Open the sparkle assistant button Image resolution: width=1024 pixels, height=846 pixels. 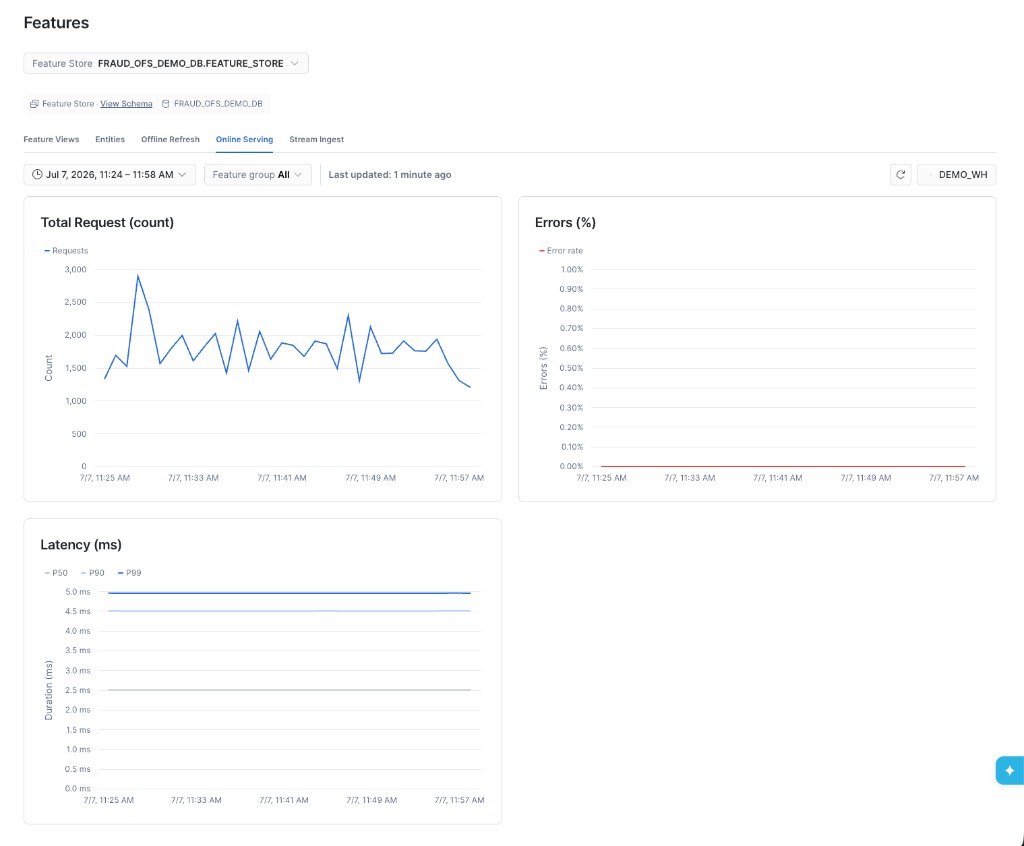point(1010,770)
